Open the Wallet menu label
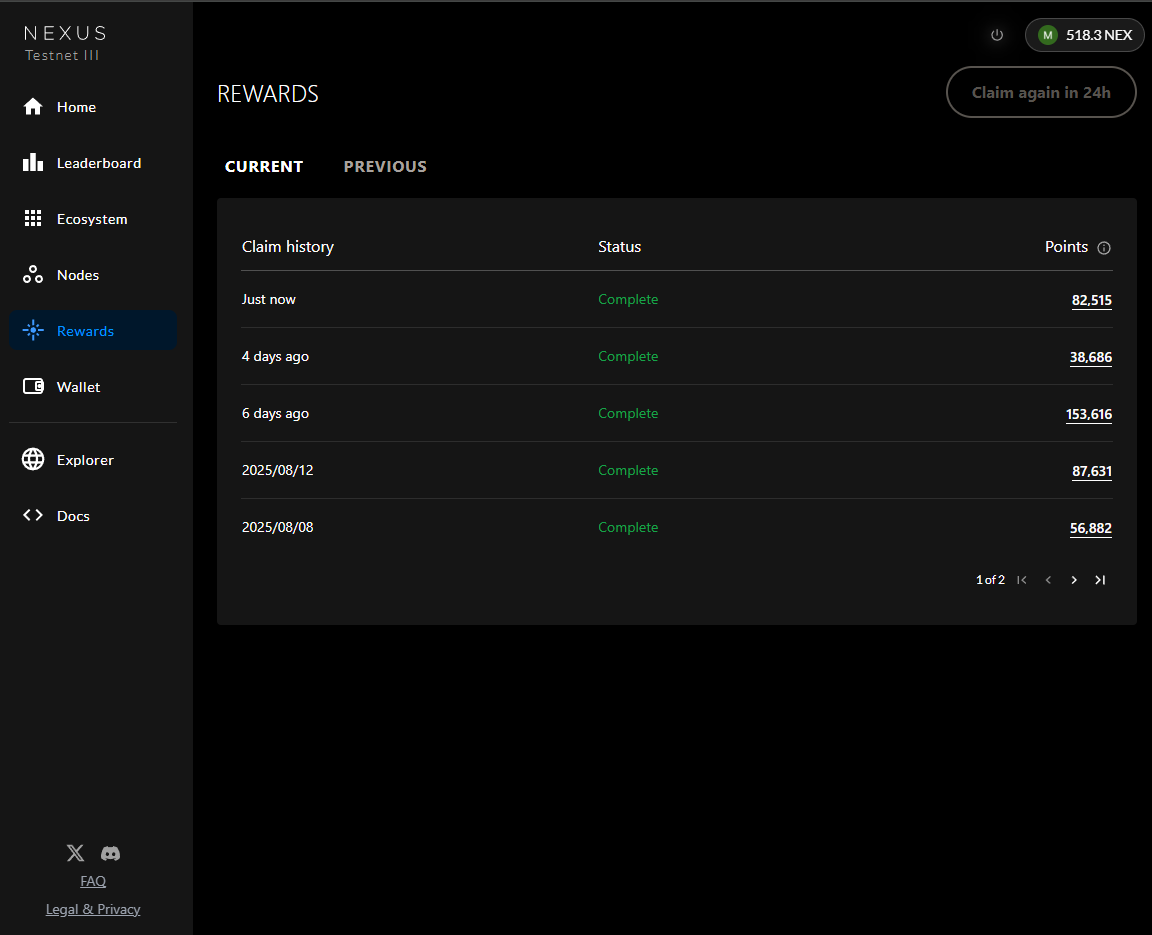The height and width of the screenshot is (935, 1152). (x=79, y=387)
